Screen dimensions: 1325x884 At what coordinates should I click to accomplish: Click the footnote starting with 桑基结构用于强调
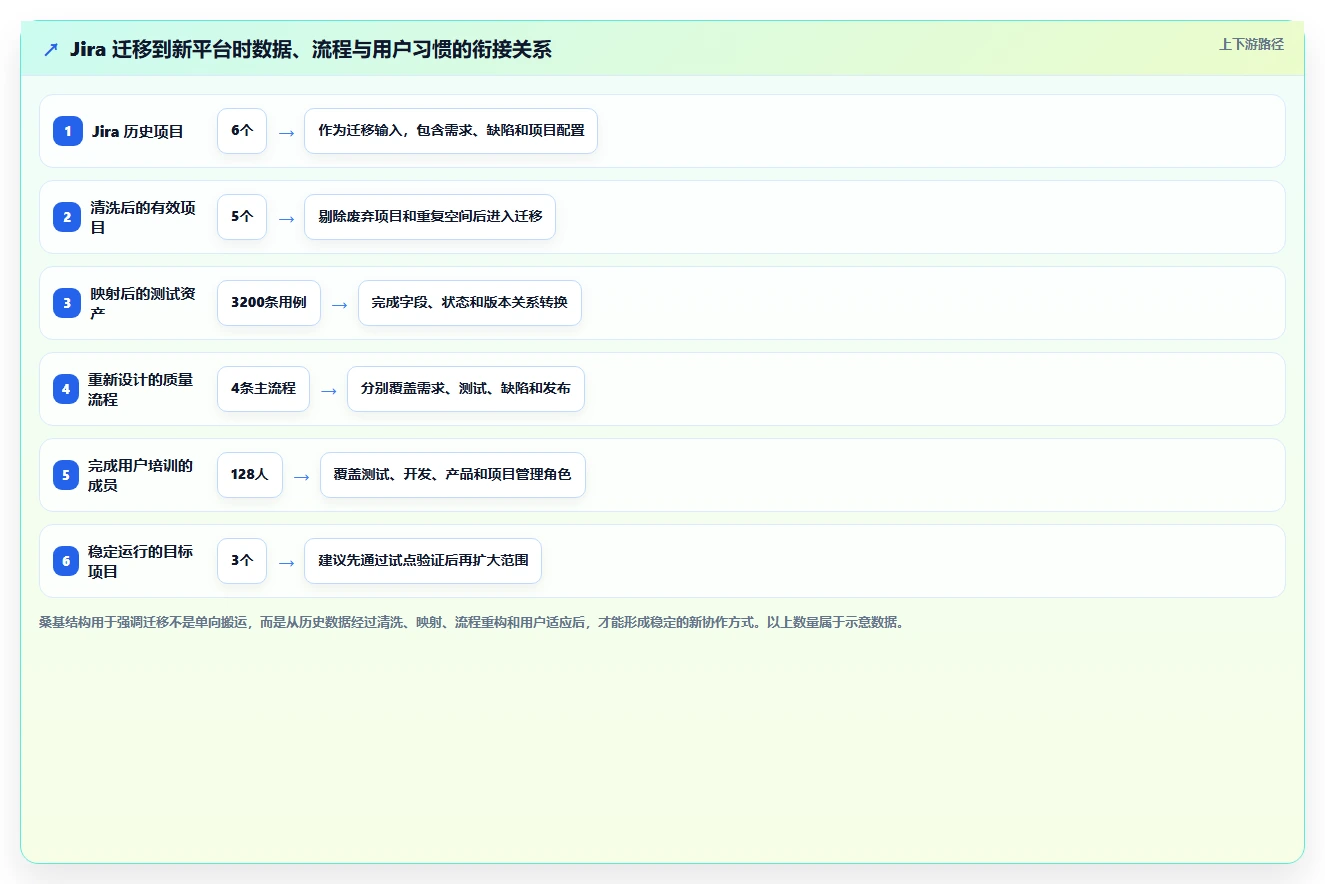tap(471, 622)
